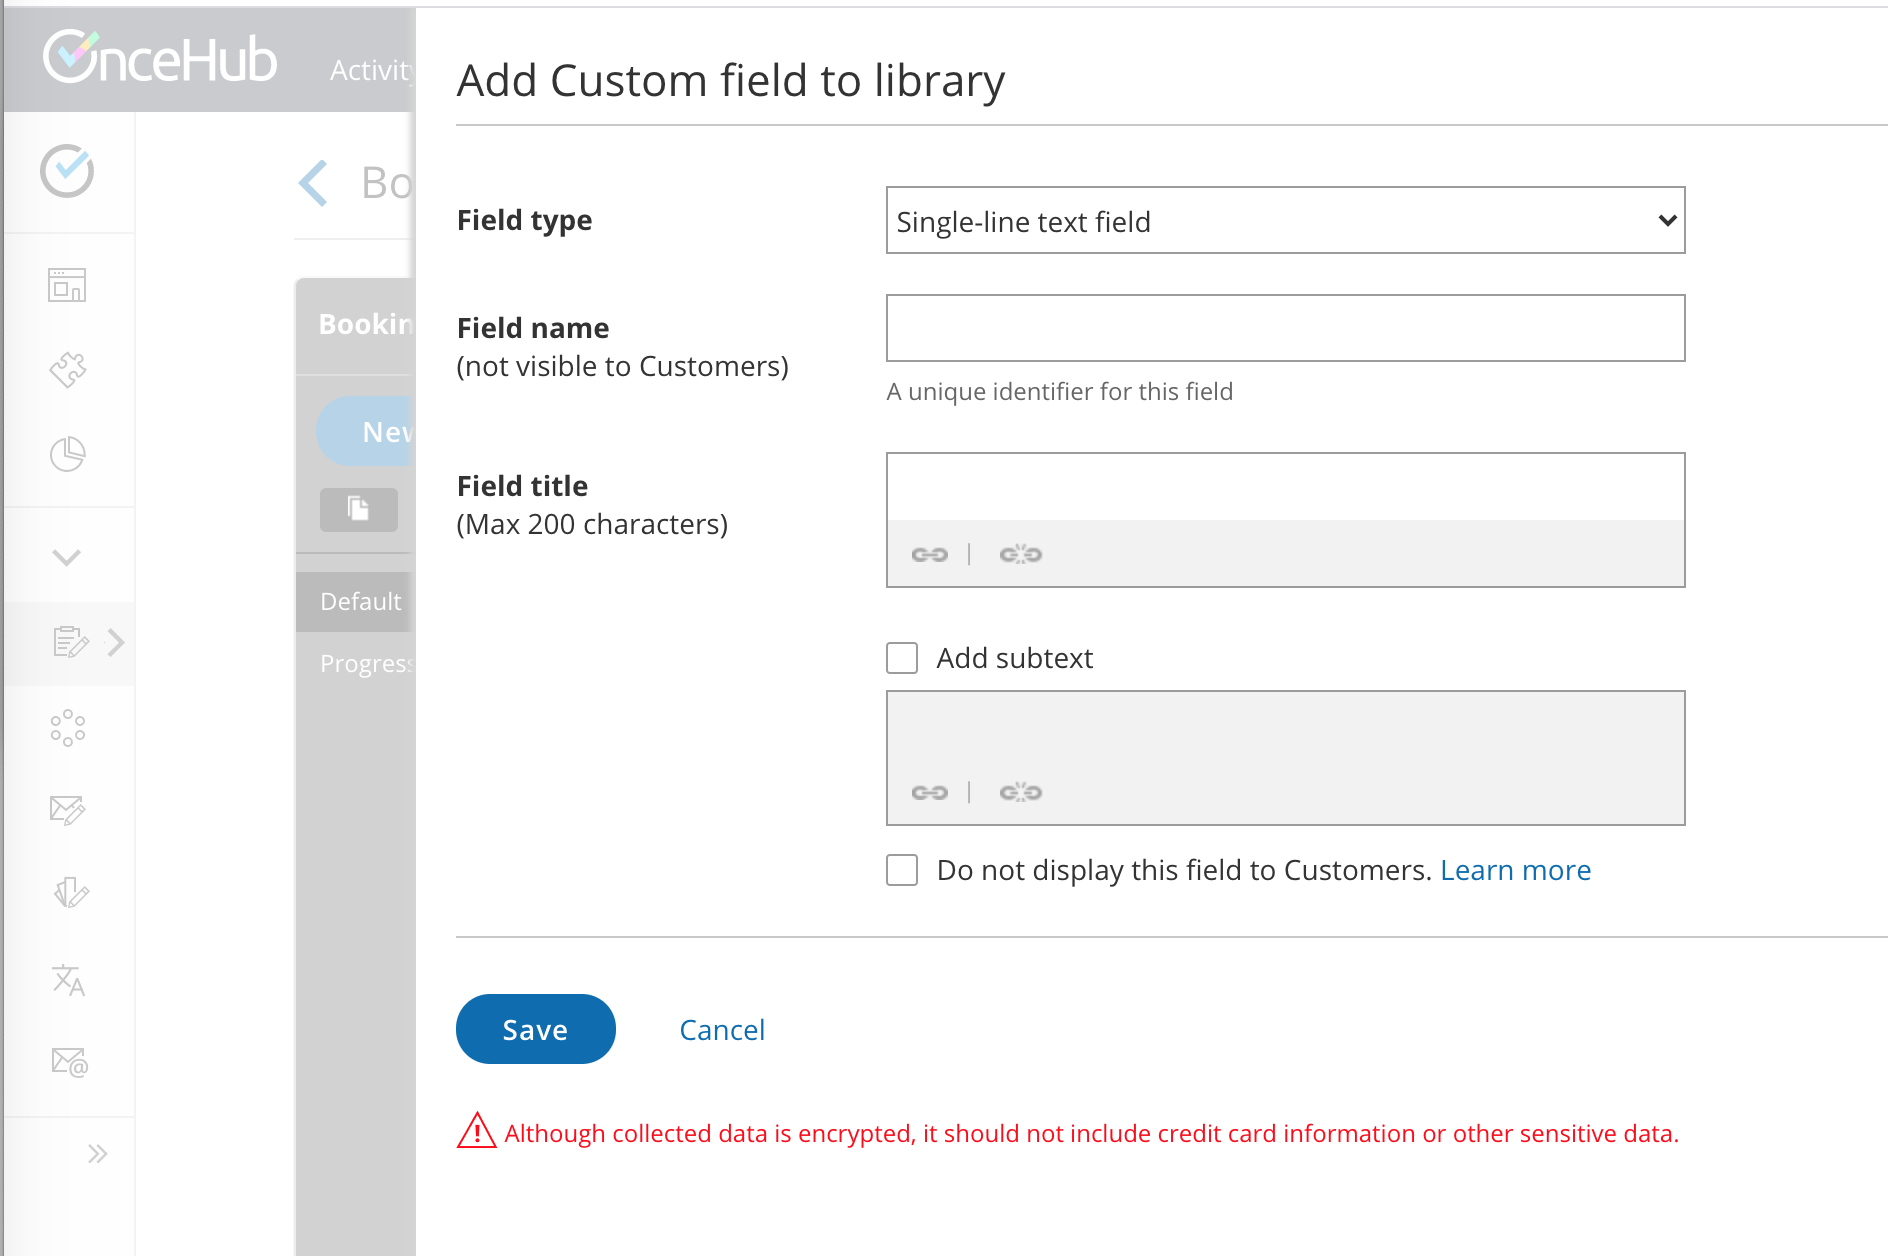Screen dimensions: 1888x1256
Task: Open the booking pages layout sidebar icon
Action: tap(67, 285)
